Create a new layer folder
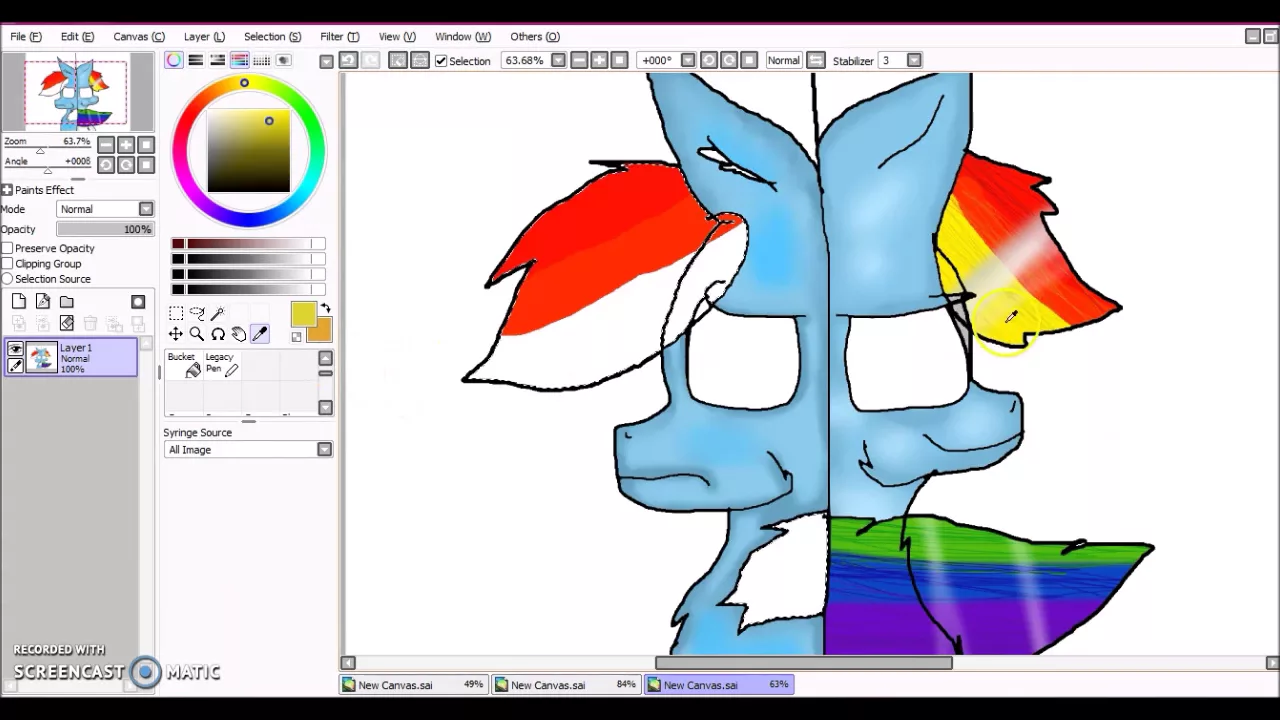Viewport: 1280px width, 720px height. (x=67, y=302)
